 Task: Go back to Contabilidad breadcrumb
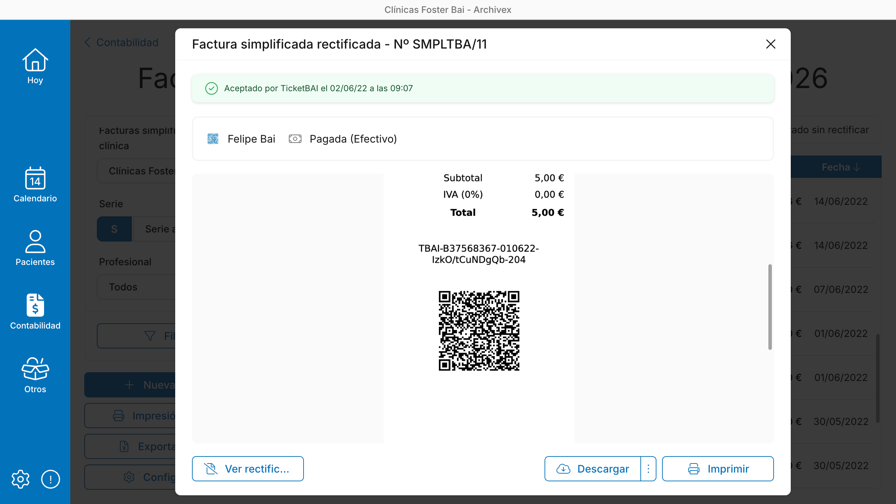121,42
